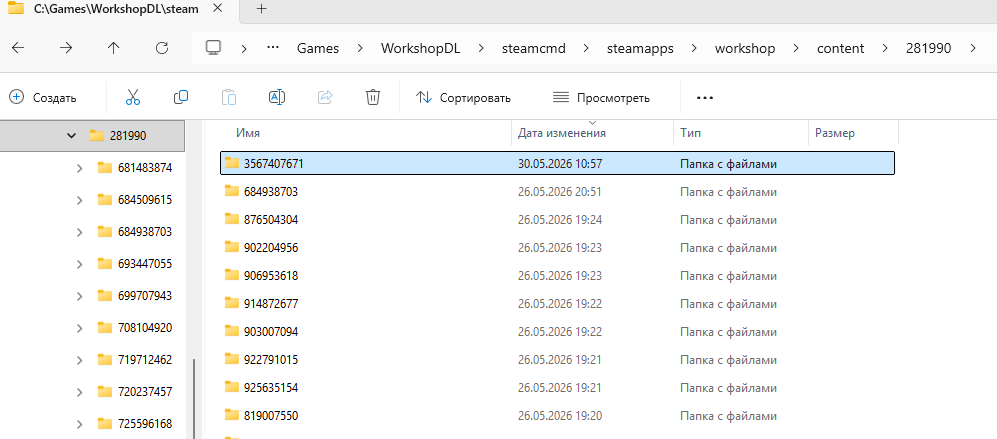The image size is (997, 439).
Task: Click the Cut scissors icon
Action: tap(132, 97)
